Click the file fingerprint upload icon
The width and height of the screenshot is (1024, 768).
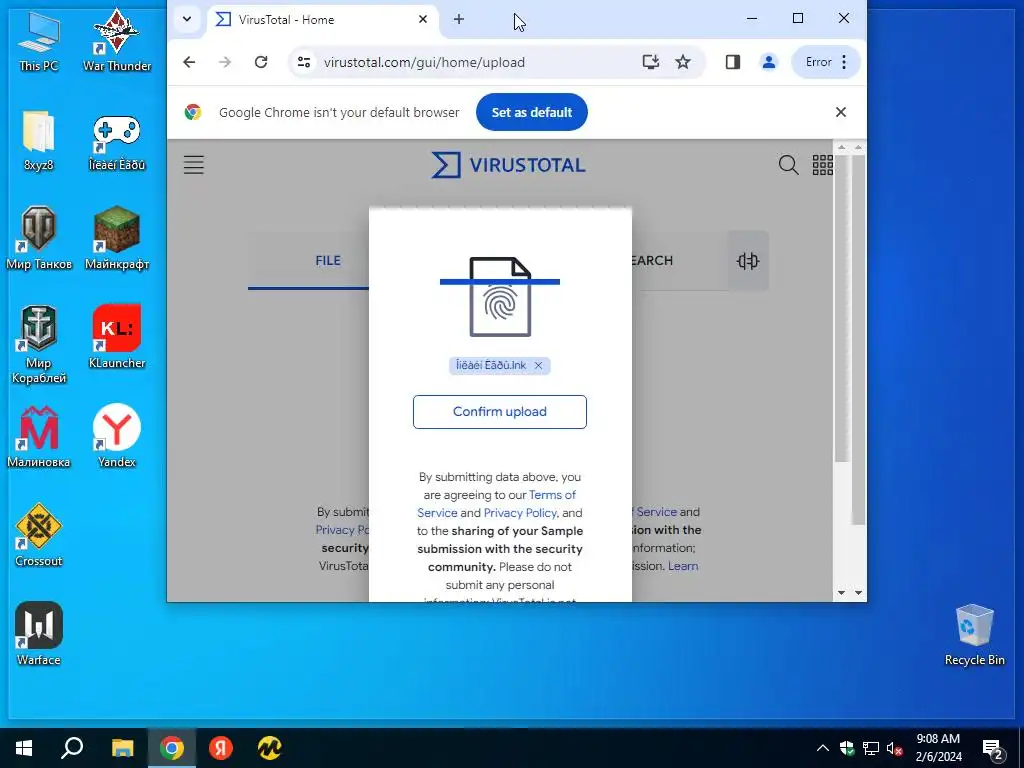pos(500,297)
